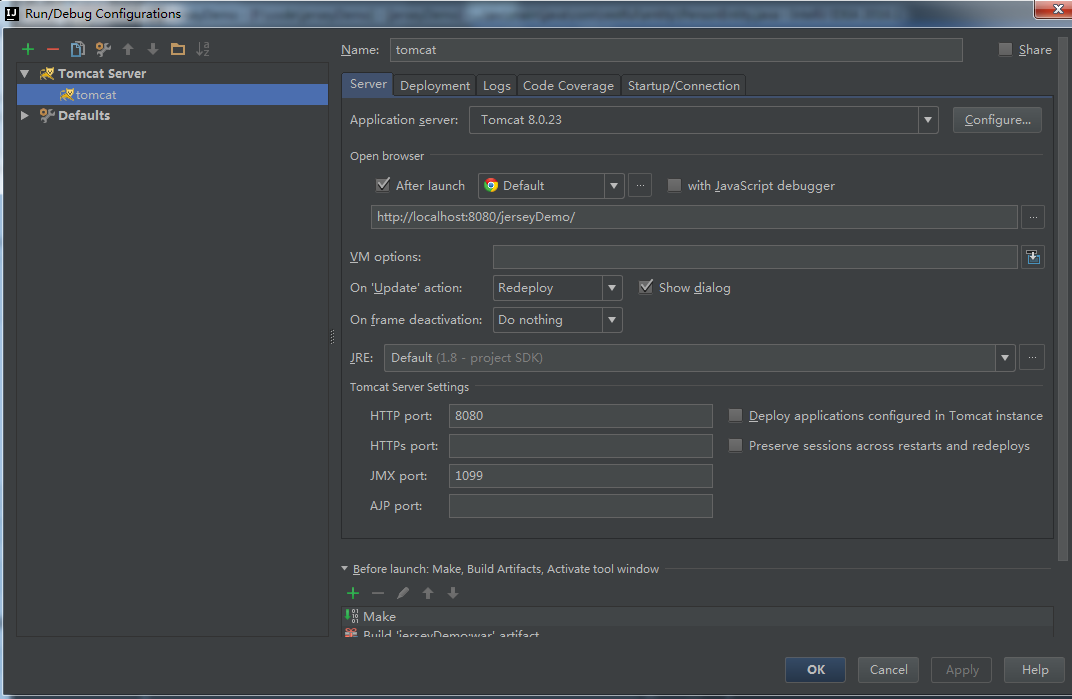Confirm with the OK button
1072x699 pixels.
(x=816, y=670)
